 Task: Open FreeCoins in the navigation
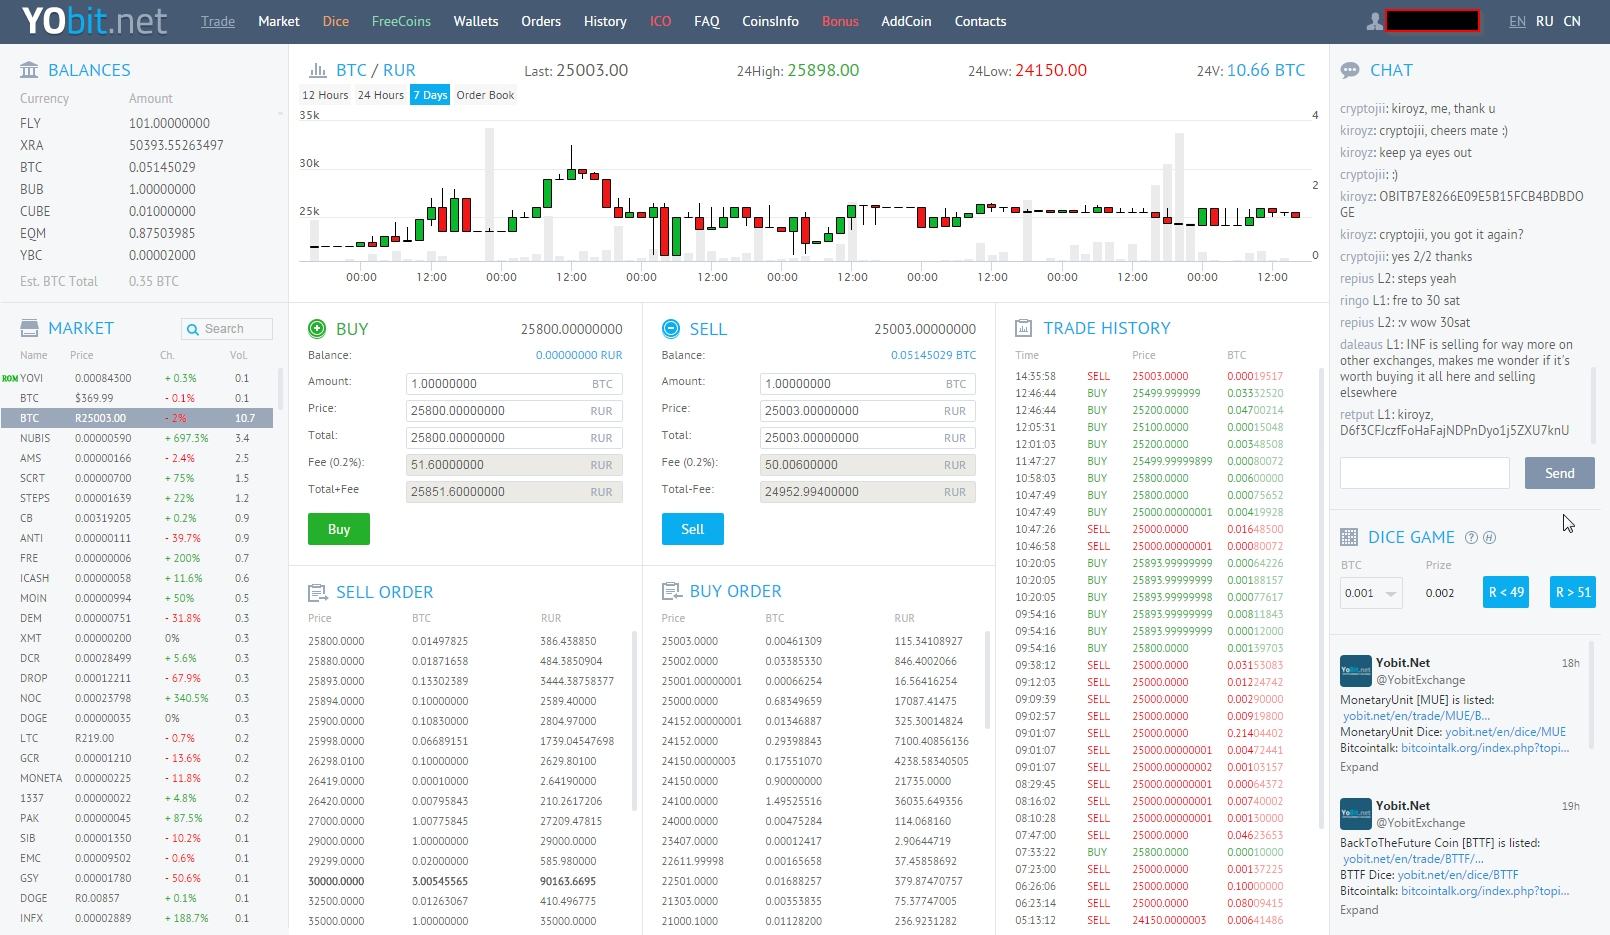401,21
